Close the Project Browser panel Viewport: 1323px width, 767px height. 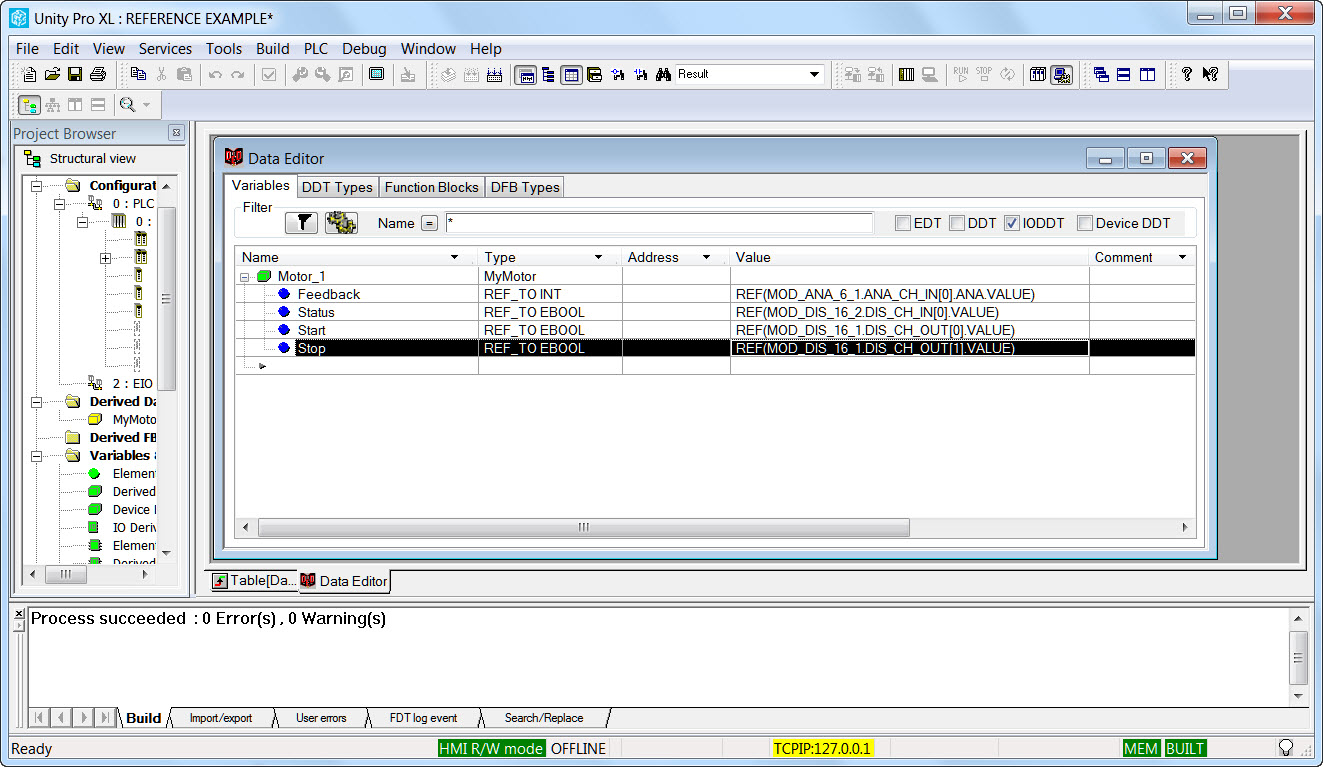point(176,133)
